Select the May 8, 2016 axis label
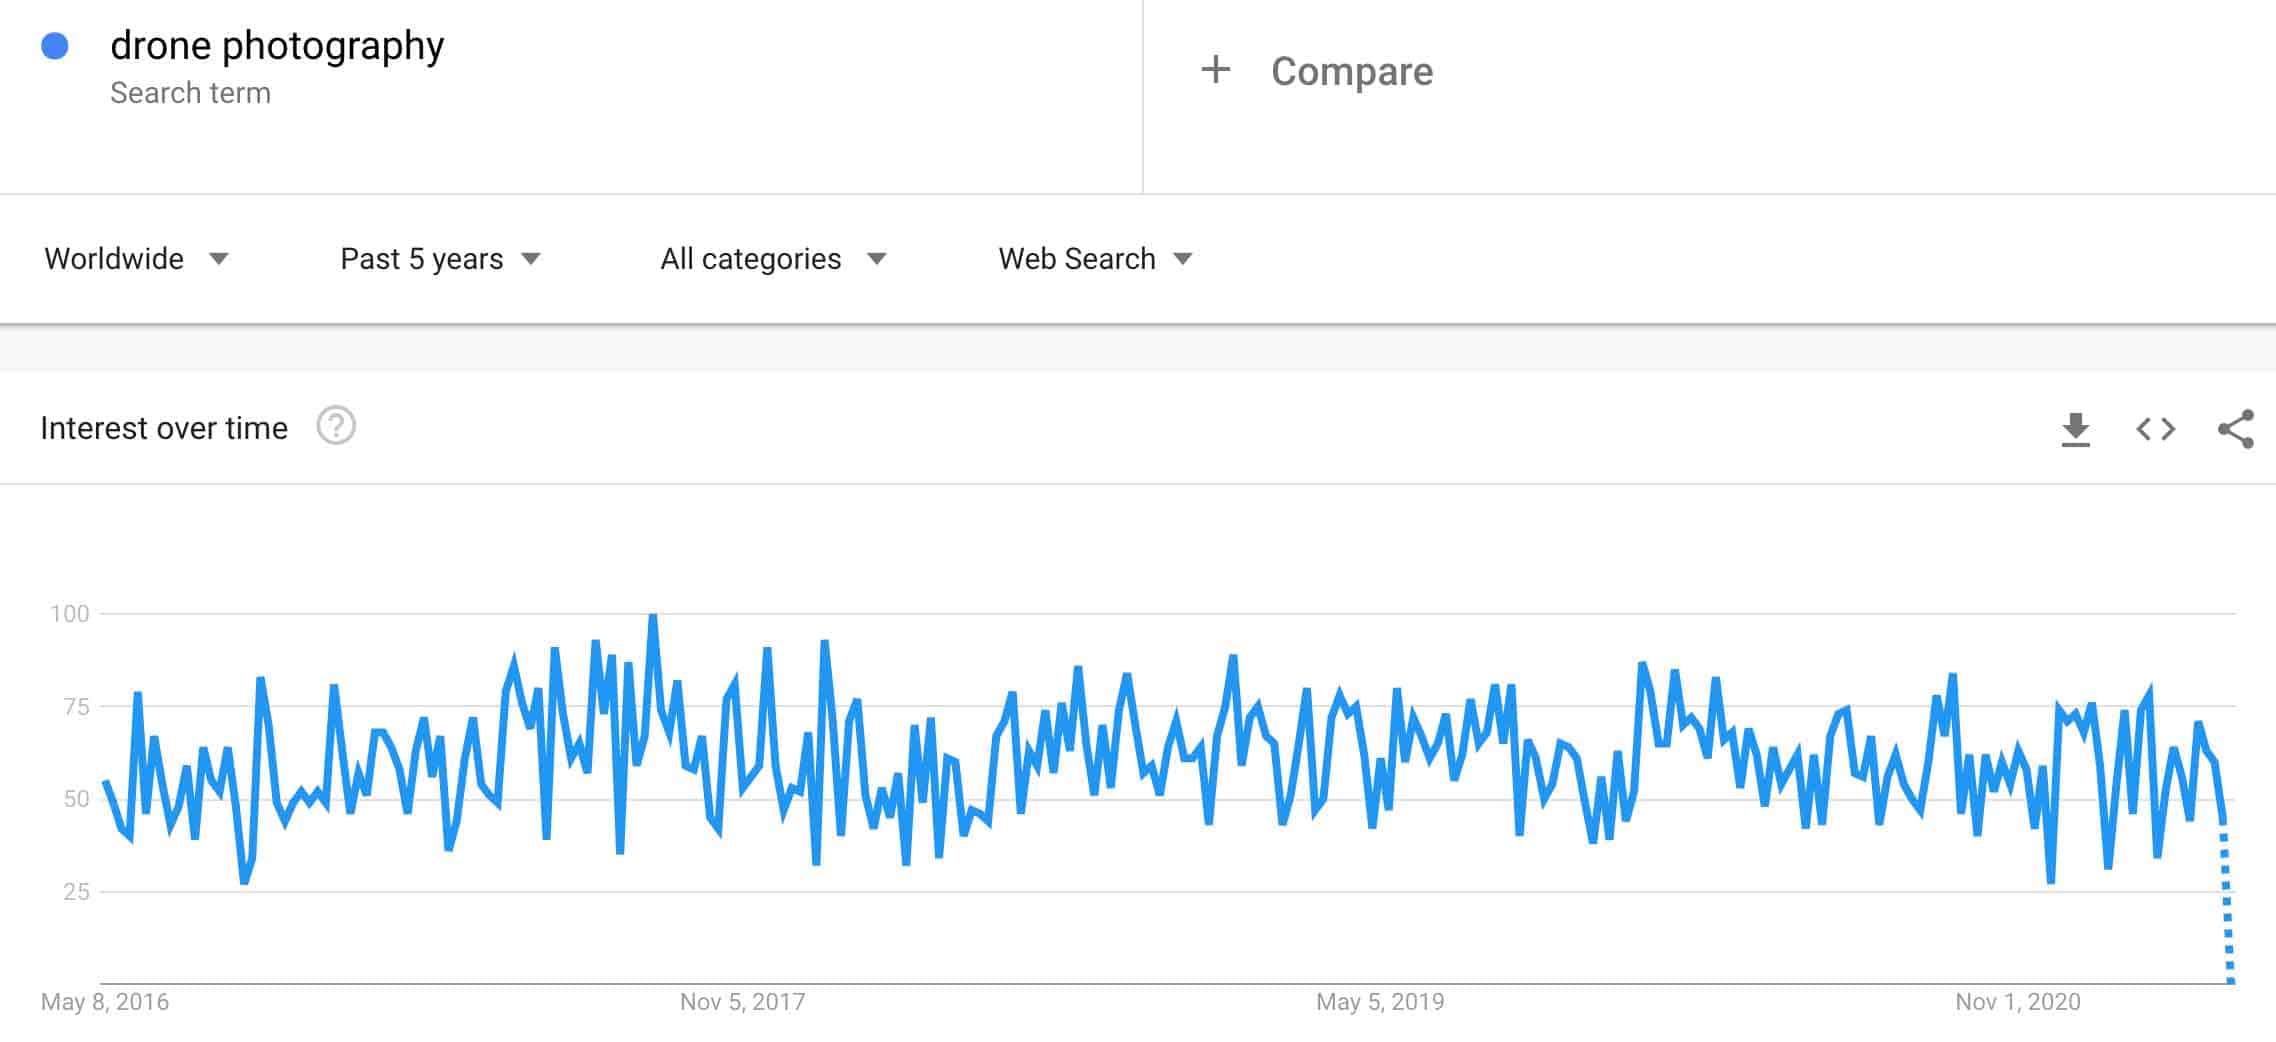2276x1042 pixels. pyautogui.click(x=105, y=1001)
